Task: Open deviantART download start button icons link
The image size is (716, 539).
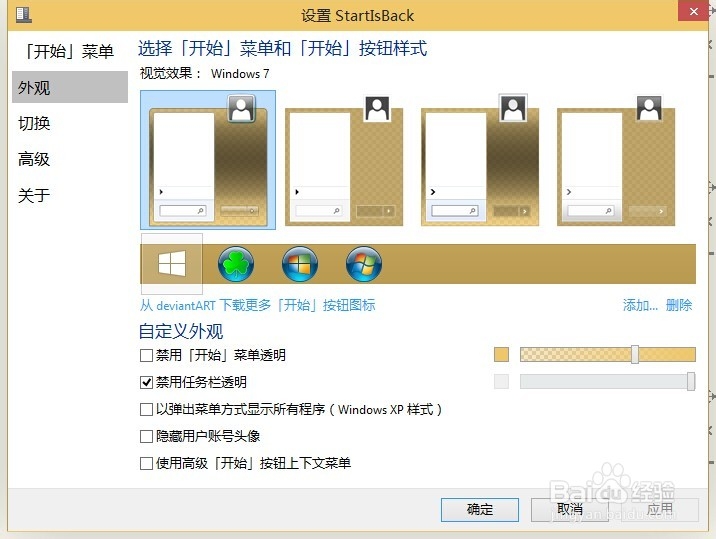Action: 258,305
